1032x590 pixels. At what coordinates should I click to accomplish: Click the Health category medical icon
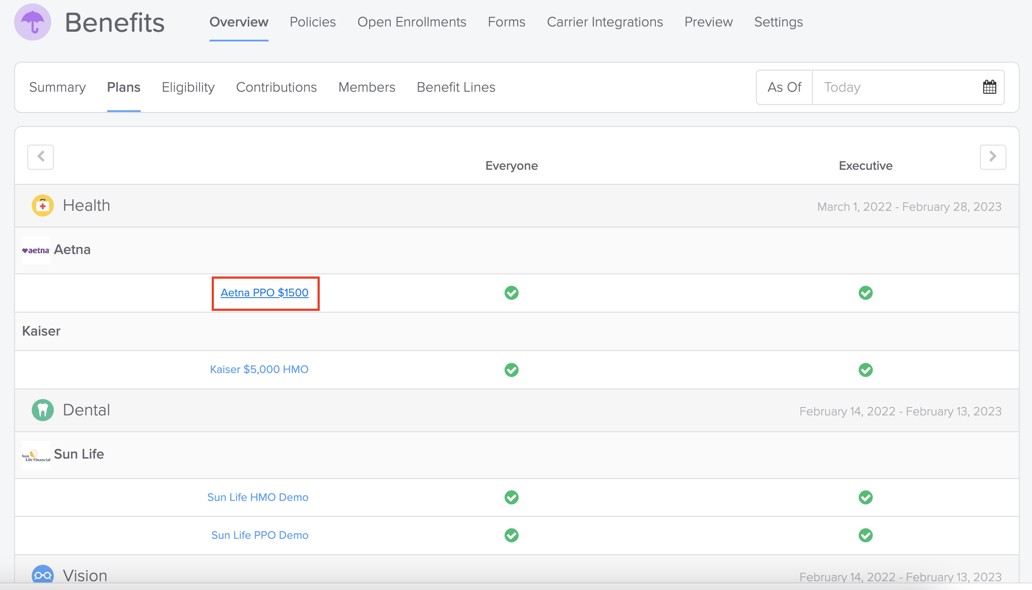point(42,206)
